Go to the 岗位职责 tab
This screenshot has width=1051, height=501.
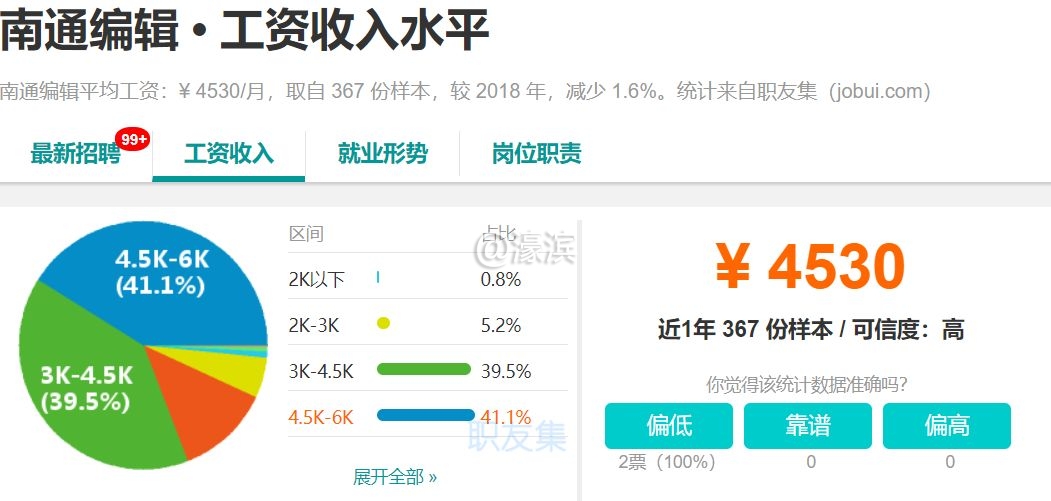click(x=536, y=154)
